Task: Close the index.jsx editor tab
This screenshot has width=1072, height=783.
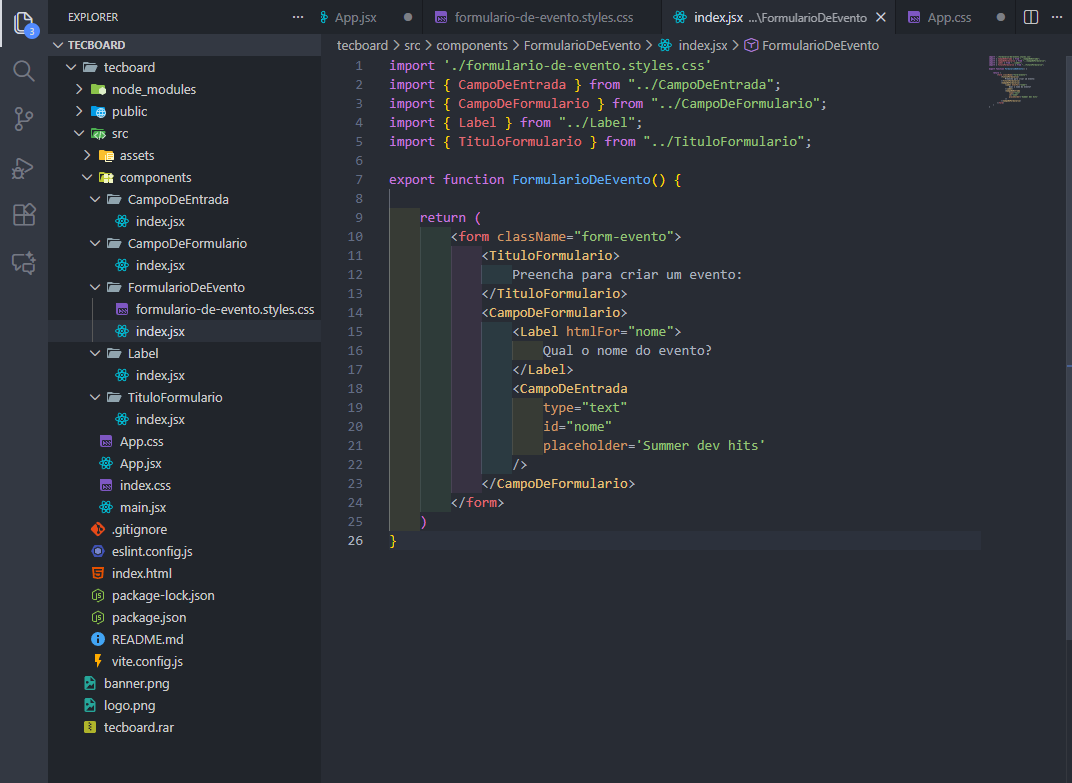Action: click(x=881, y=17)
